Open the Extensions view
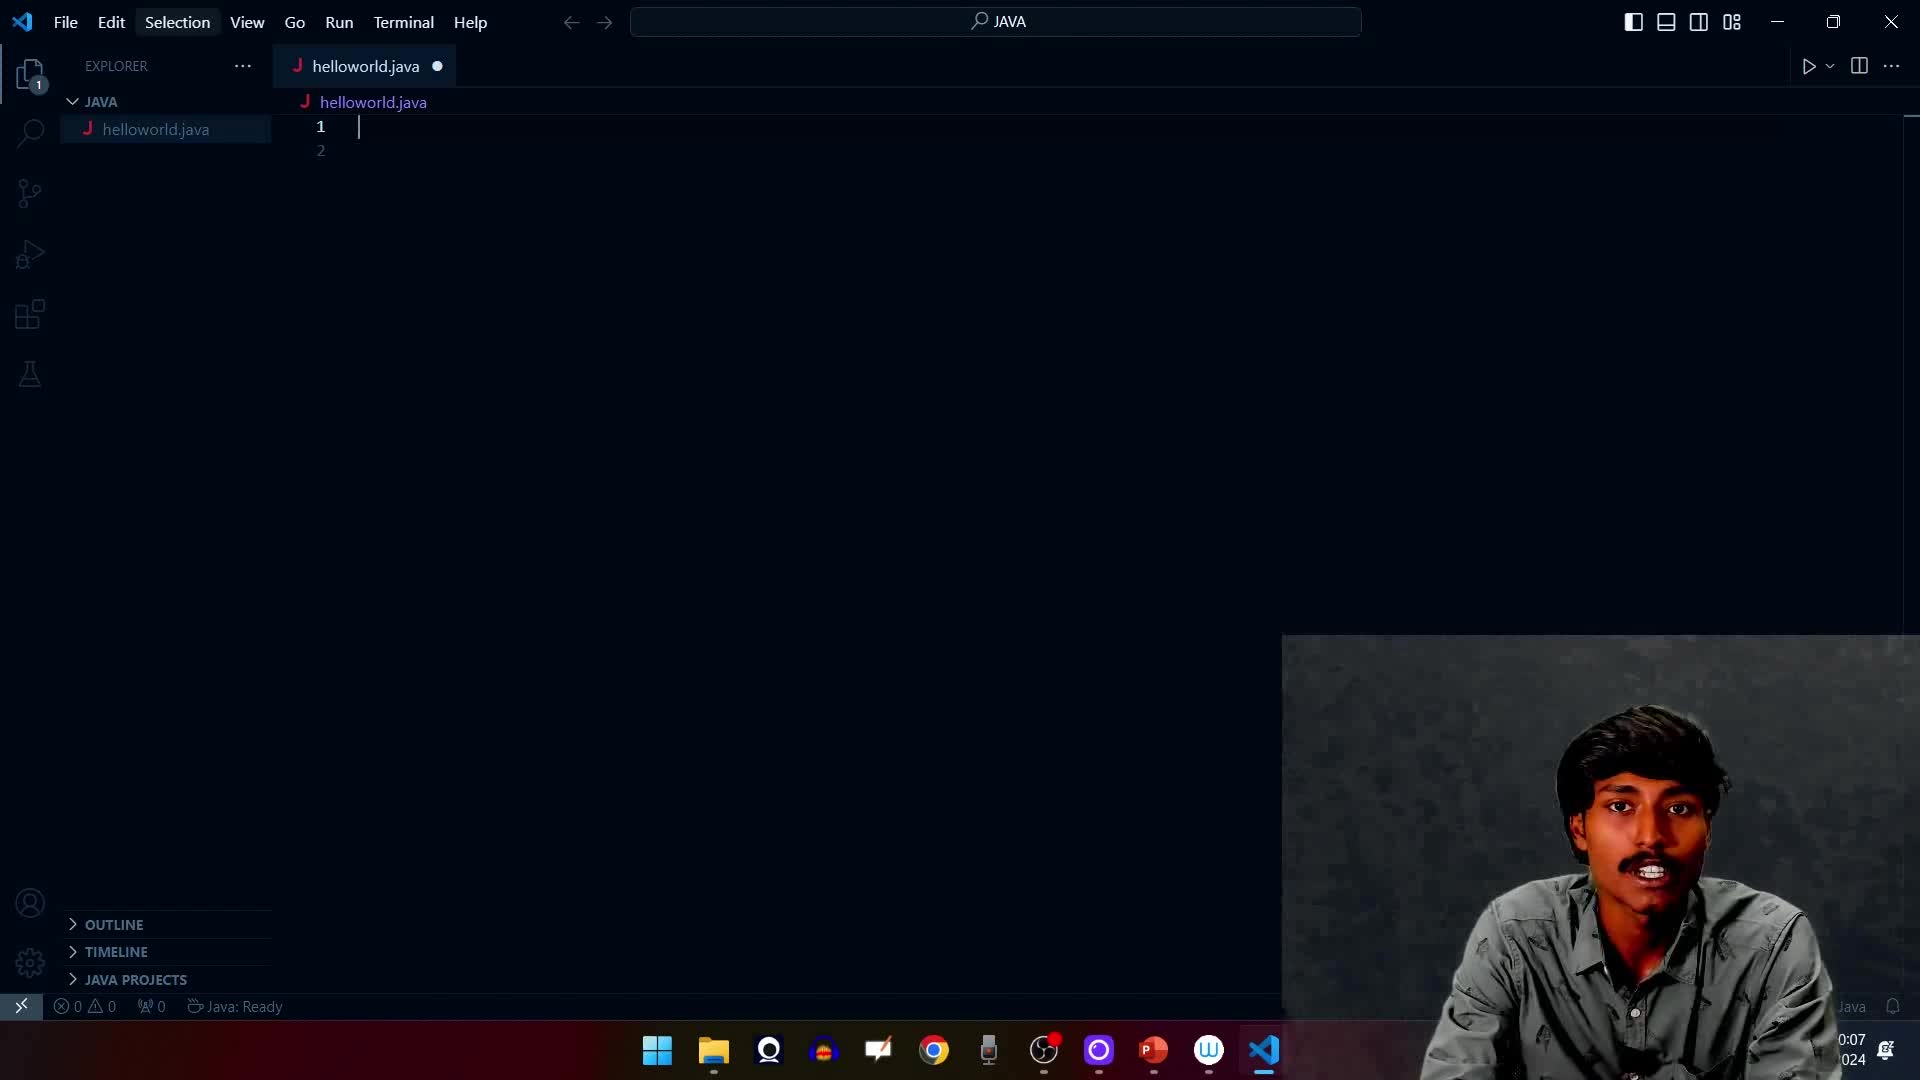The height and width of the screenshot is (1080, 1920). tap(30, 315)
